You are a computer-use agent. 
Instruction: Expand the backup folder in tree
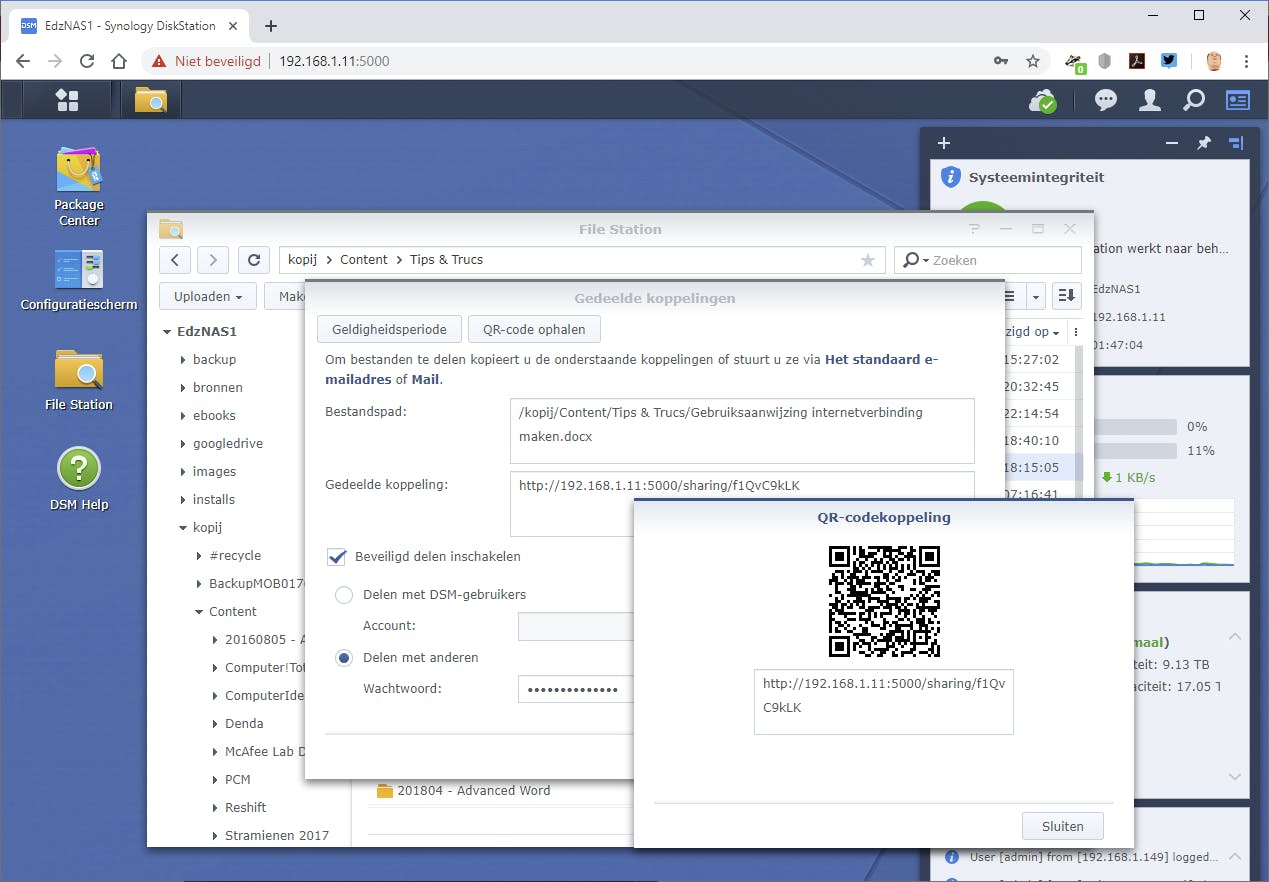[x=183, y=360]
